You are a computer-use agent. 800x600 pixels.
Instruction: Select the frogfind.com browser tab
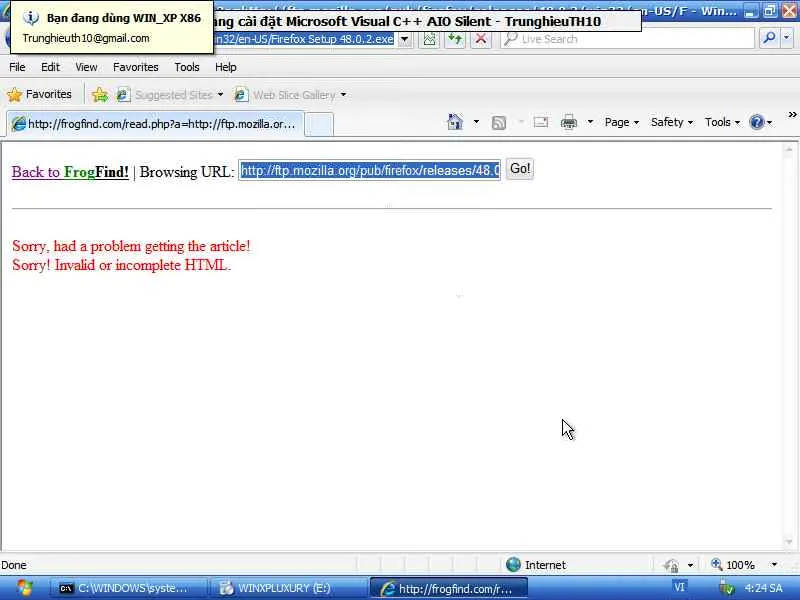click(155, 124)
